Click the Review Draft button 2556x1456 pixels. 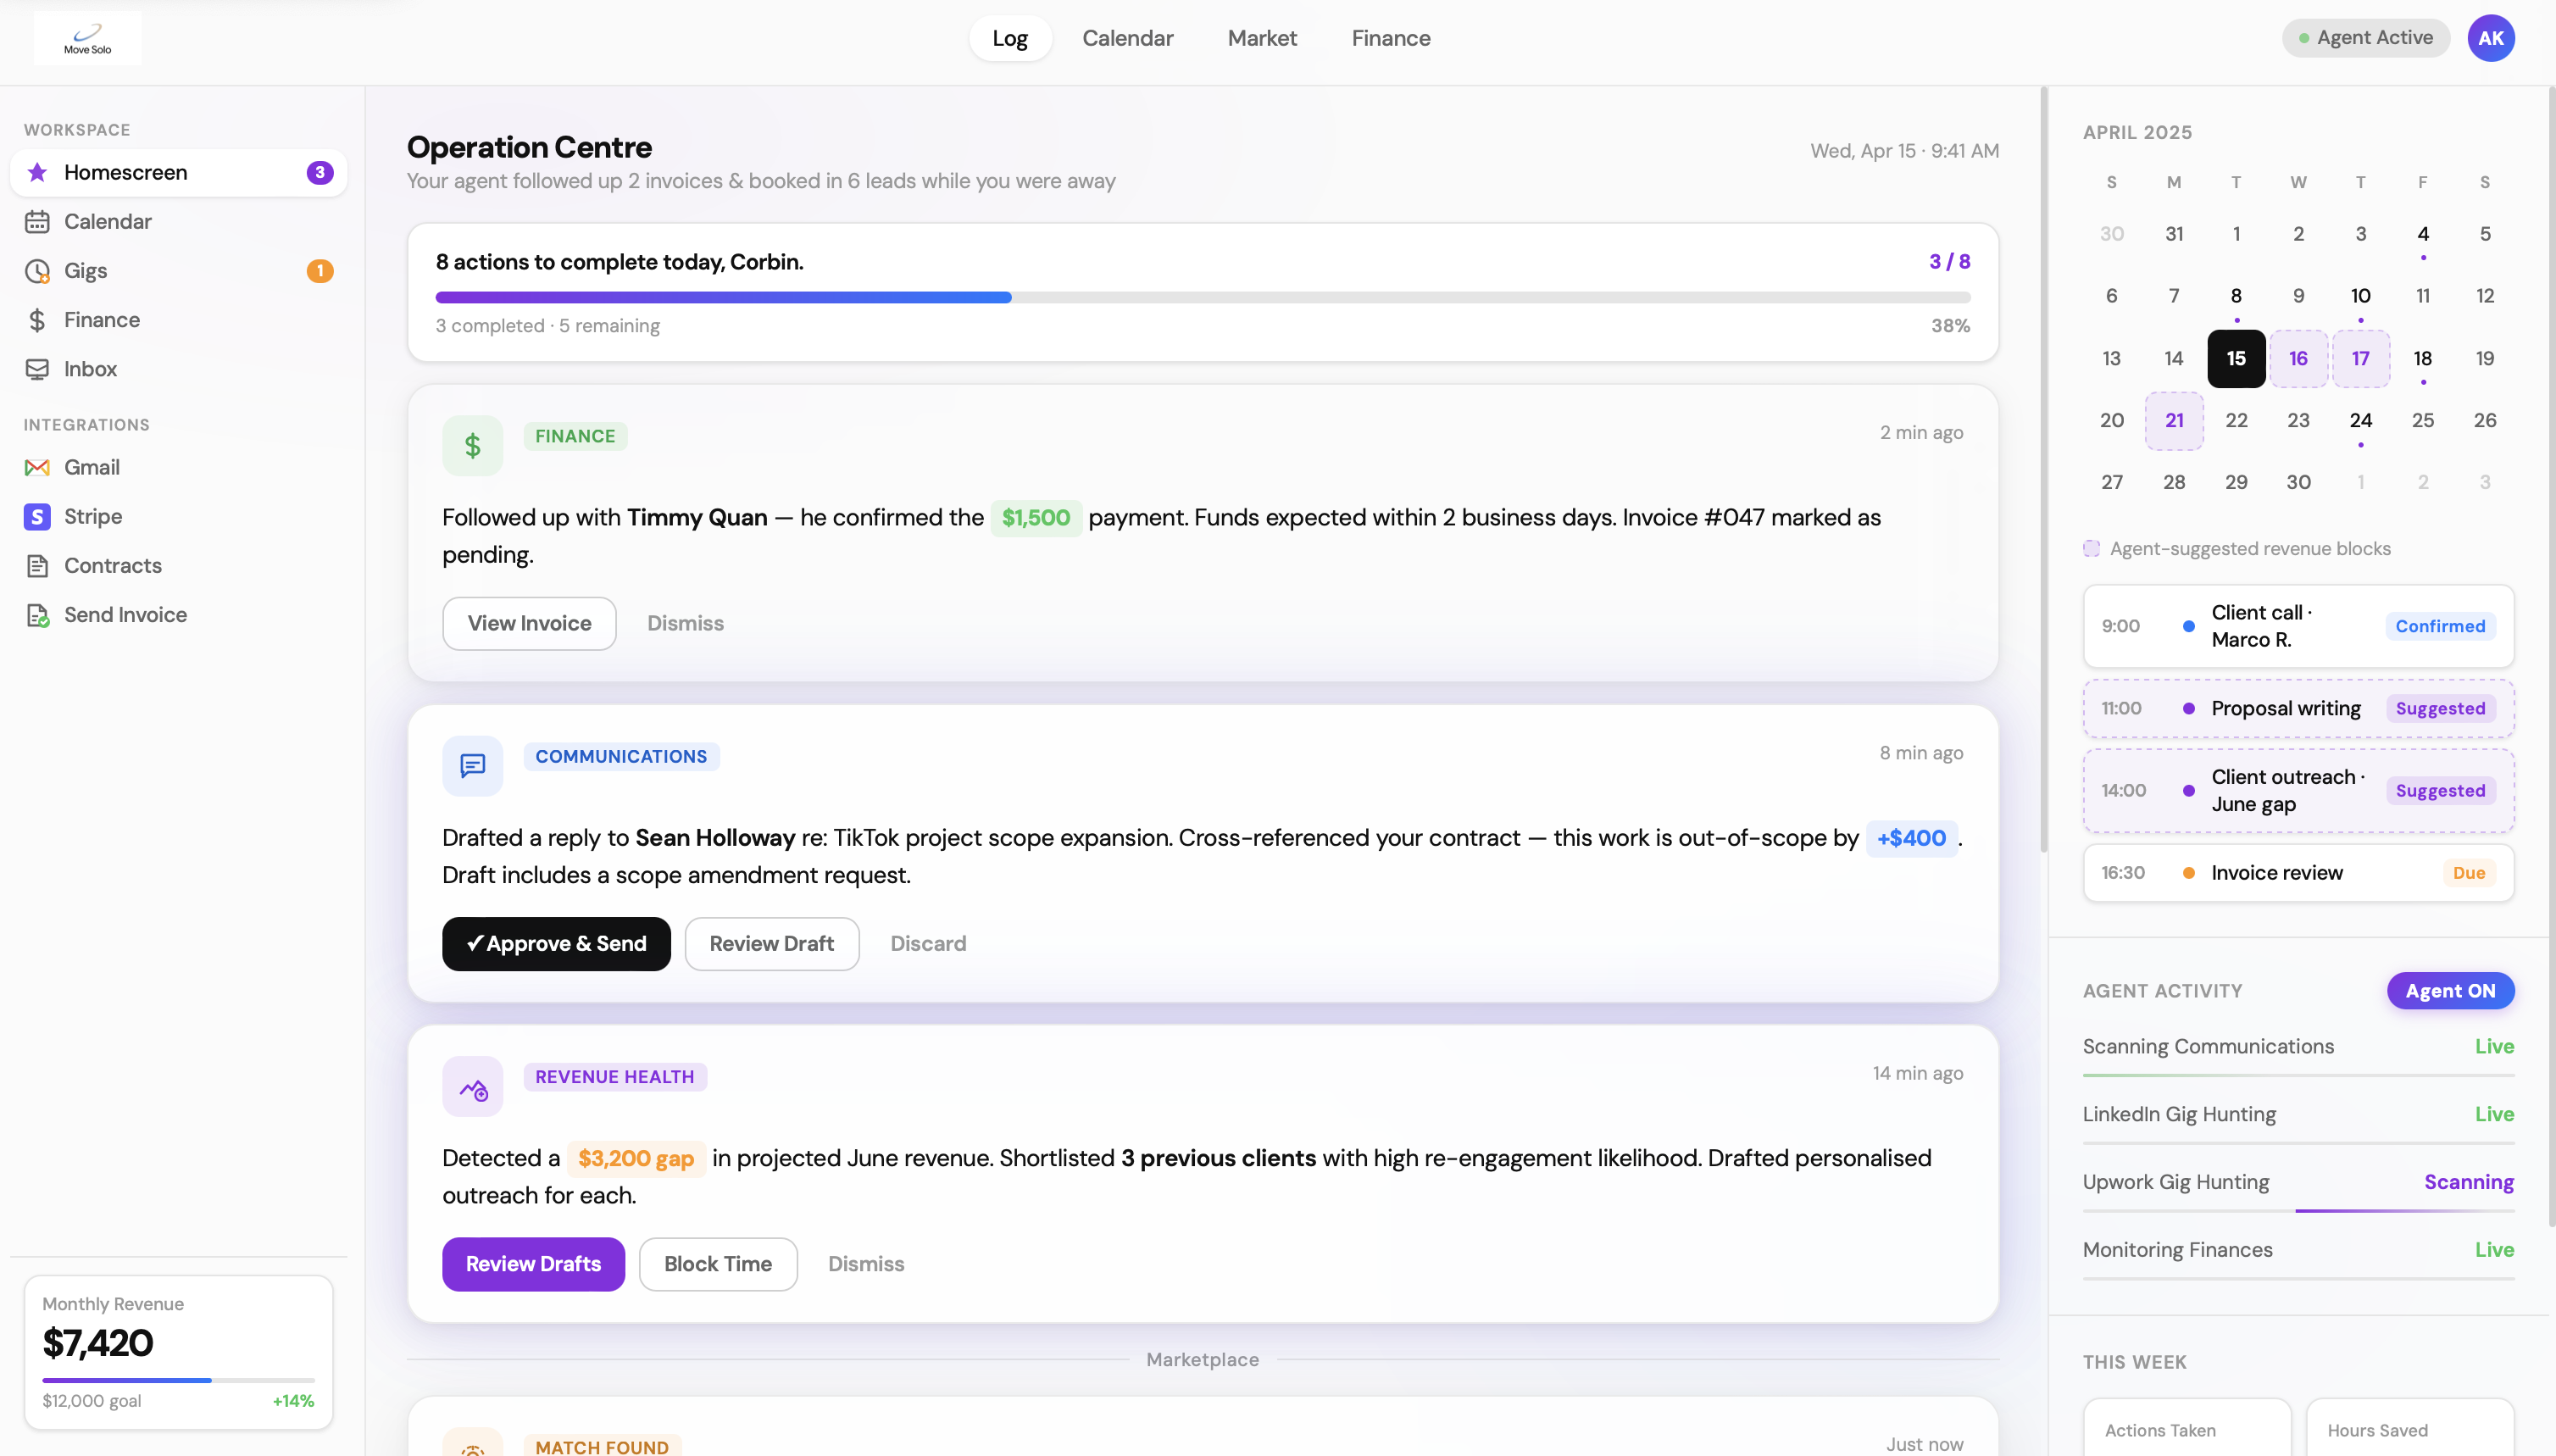pos(771,943)
